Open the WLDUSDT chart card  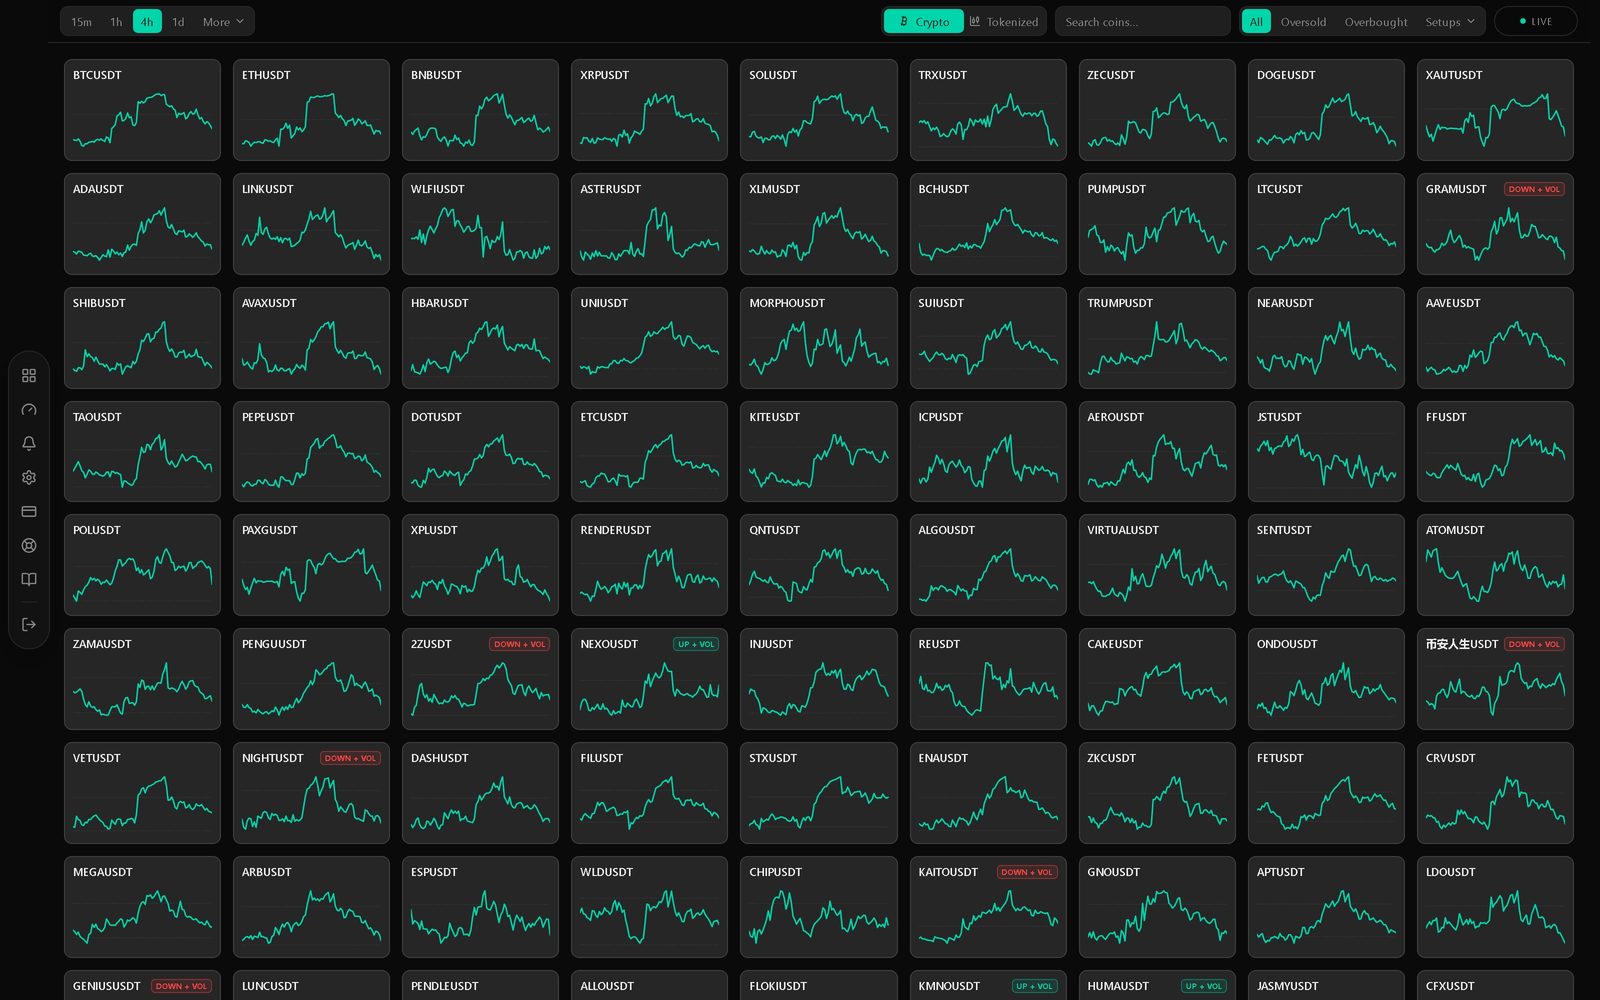pyautogui.click(x=649, y=907)
